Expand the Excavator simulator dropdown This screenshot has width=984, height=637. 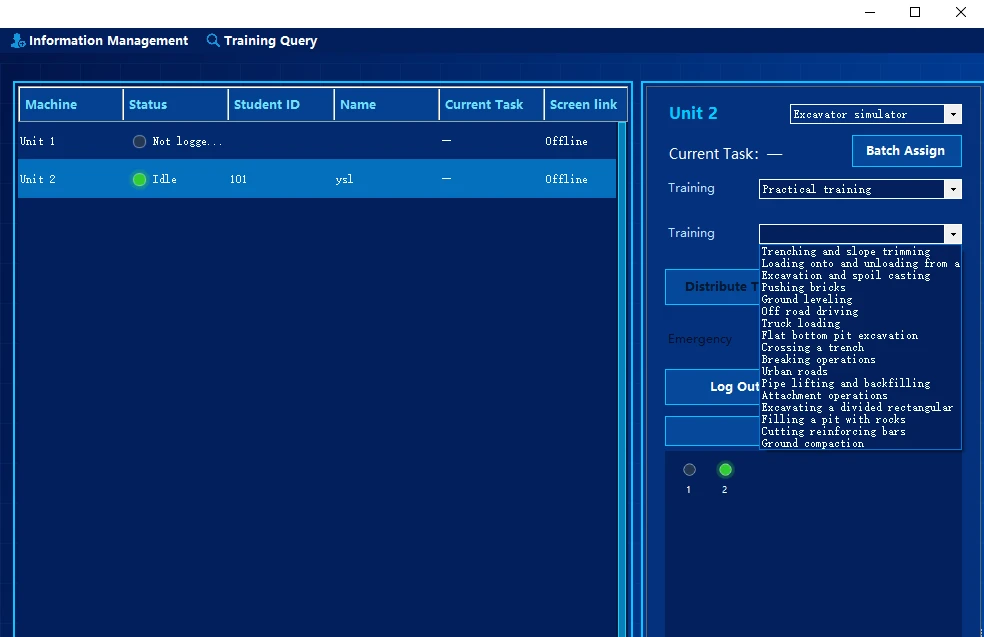(953, 114)
